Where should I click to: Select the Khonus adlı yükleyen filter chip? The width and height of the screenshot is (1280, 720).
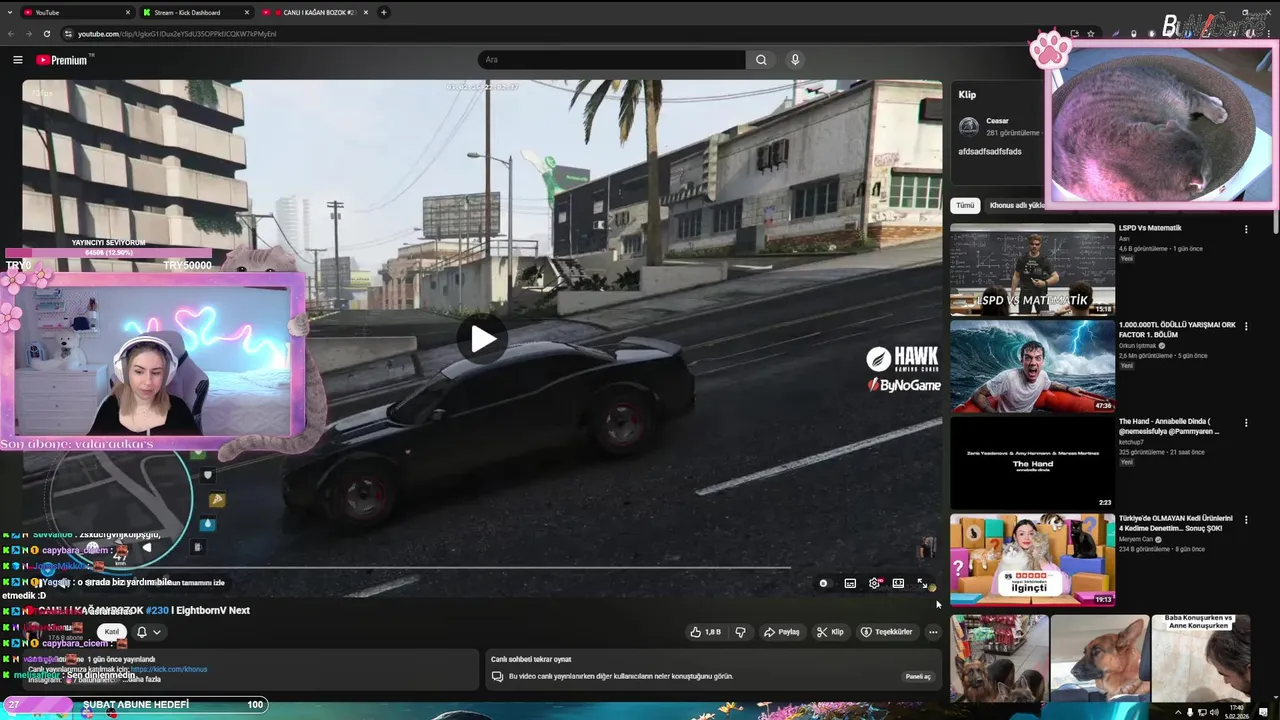click(1016, 205)
